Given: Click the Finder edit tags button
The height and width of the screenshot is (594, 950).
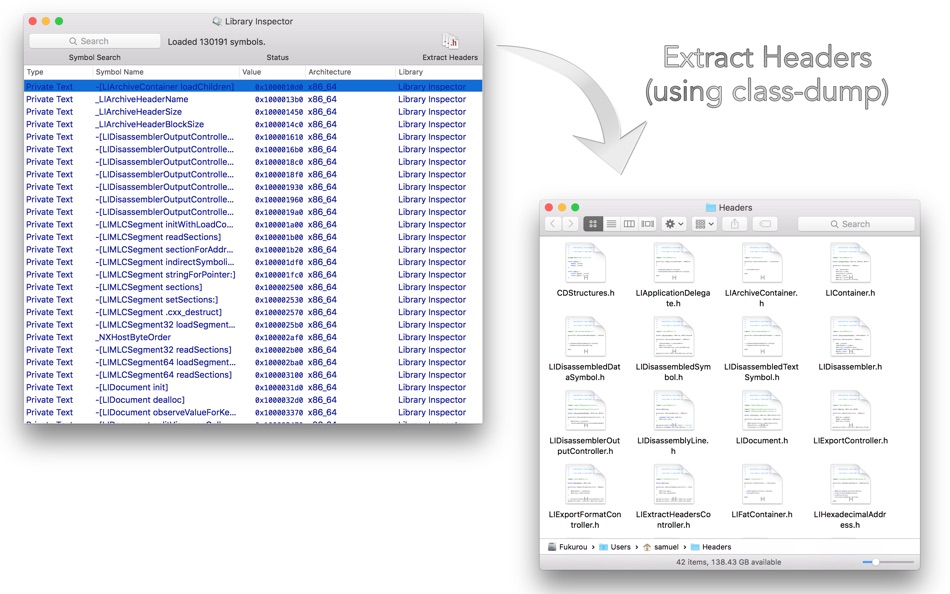Looking at the screenshot, I should pyautogui.click(x=765, y=224).
